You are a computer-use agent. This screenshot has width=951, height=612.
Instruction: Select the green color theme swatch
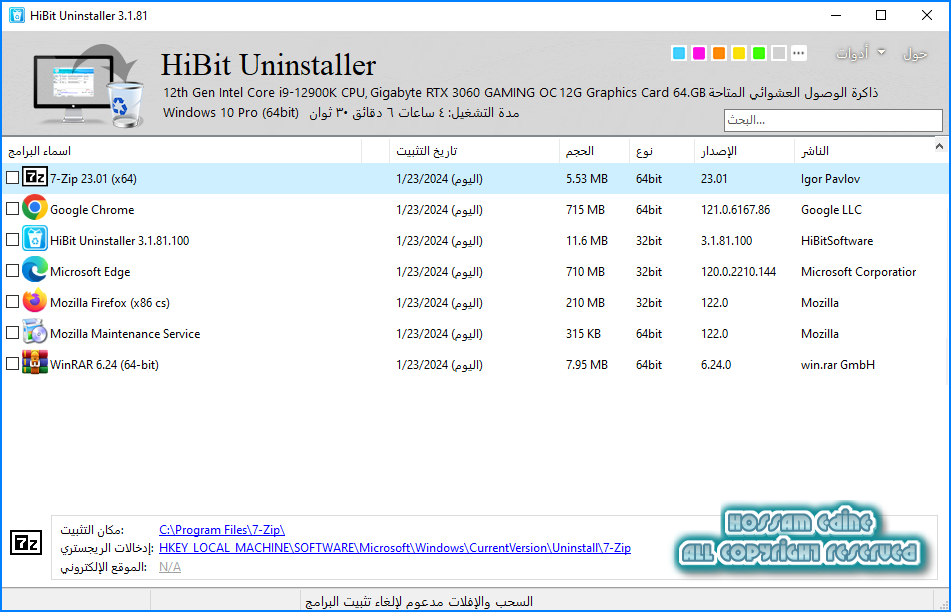pyautogui.click(x=759, y=53)
